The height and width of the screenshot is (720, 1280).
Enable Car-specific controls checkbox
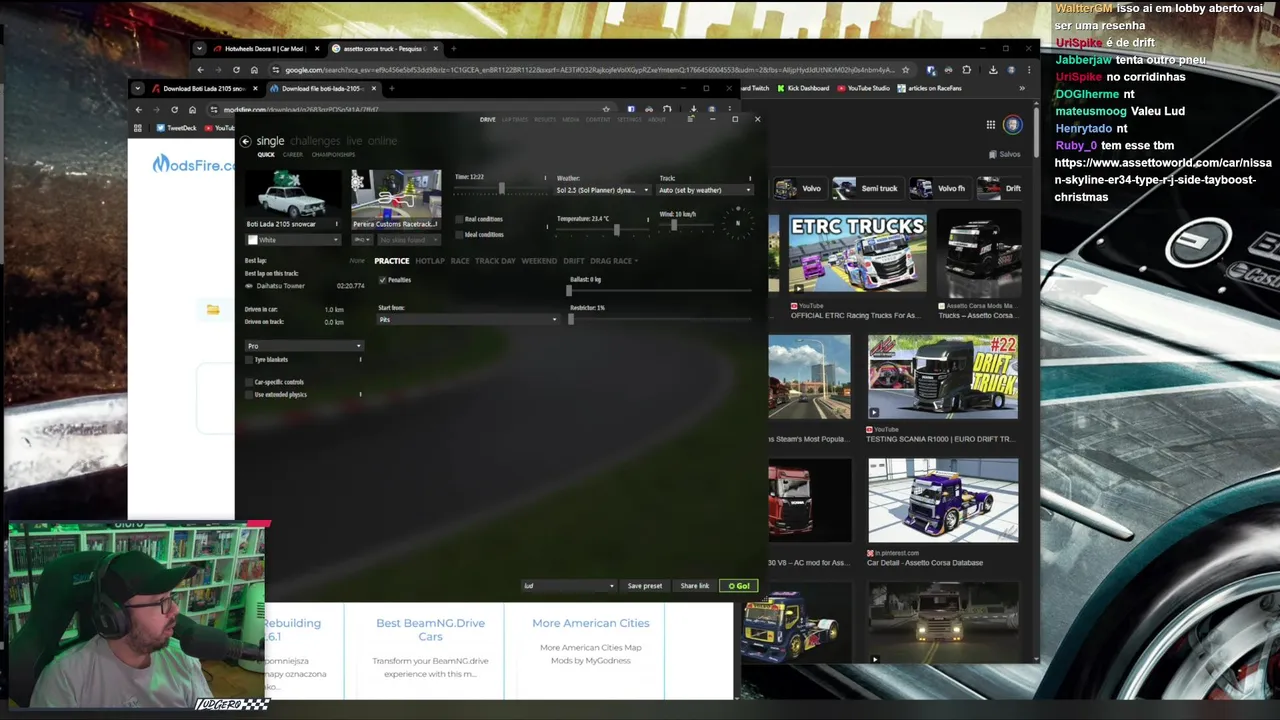click(249, 382)
